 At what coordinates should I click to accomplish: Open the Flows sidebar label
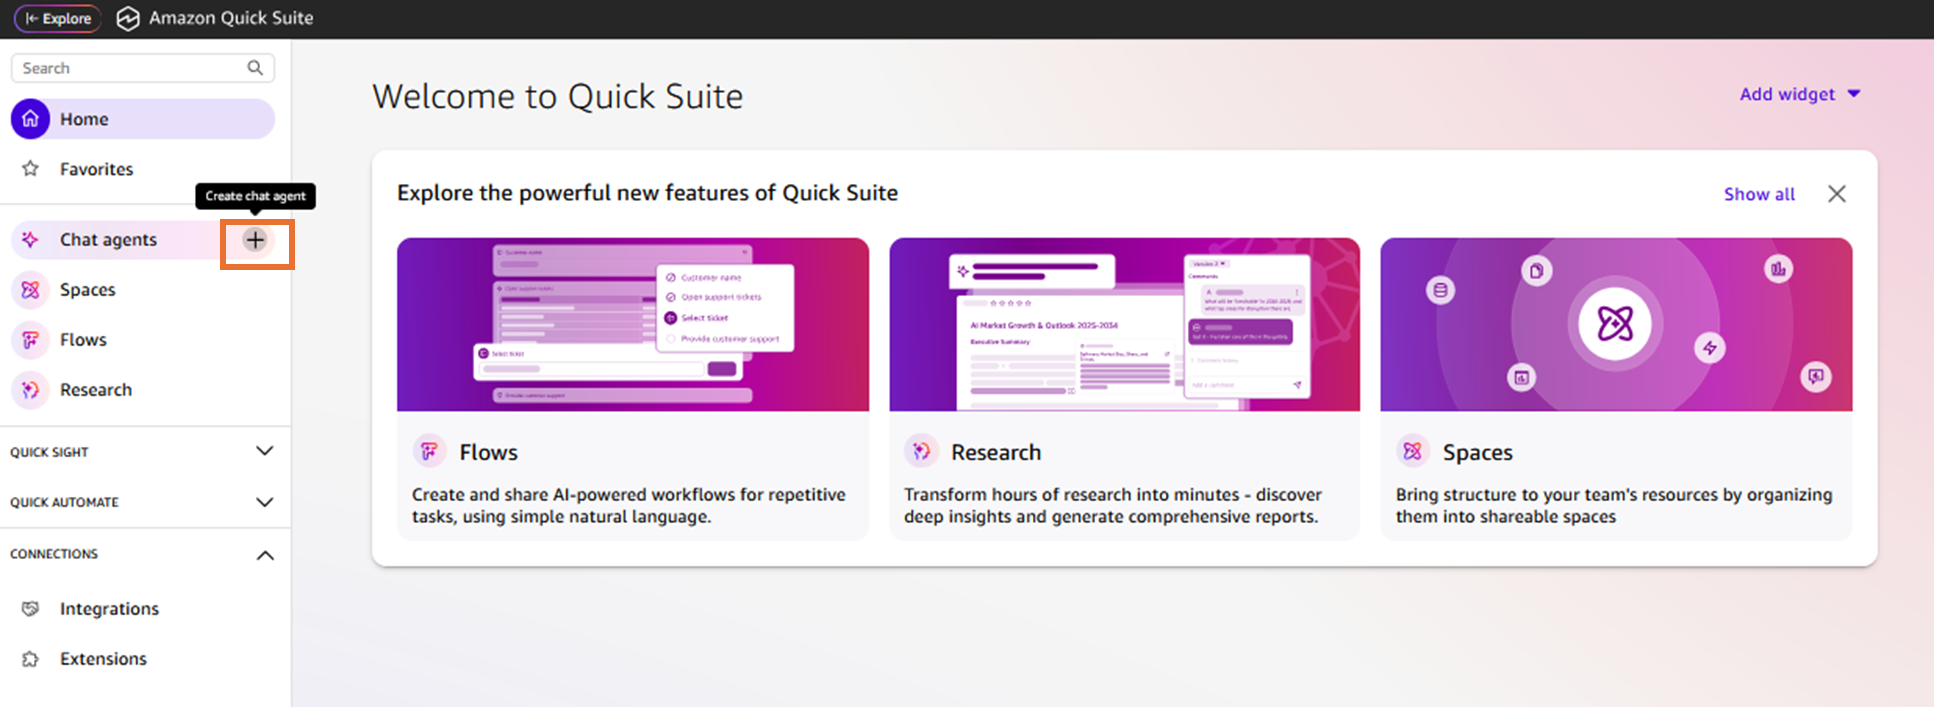pyautogui.click(x=83, y=339)
